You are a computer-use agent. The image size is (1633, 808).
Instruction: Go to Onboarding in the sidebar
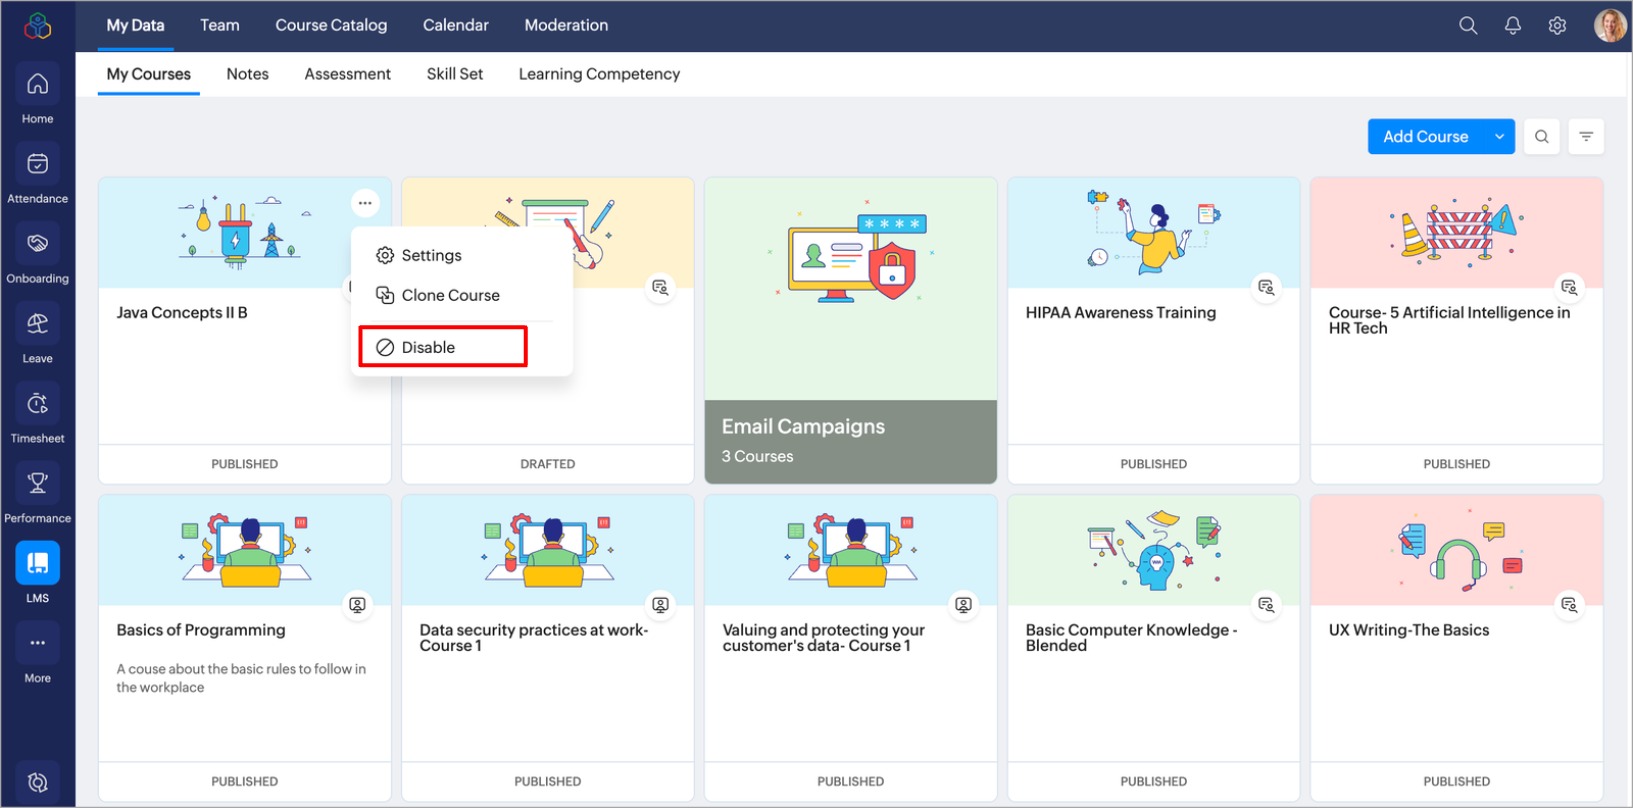tap(37, 244)
